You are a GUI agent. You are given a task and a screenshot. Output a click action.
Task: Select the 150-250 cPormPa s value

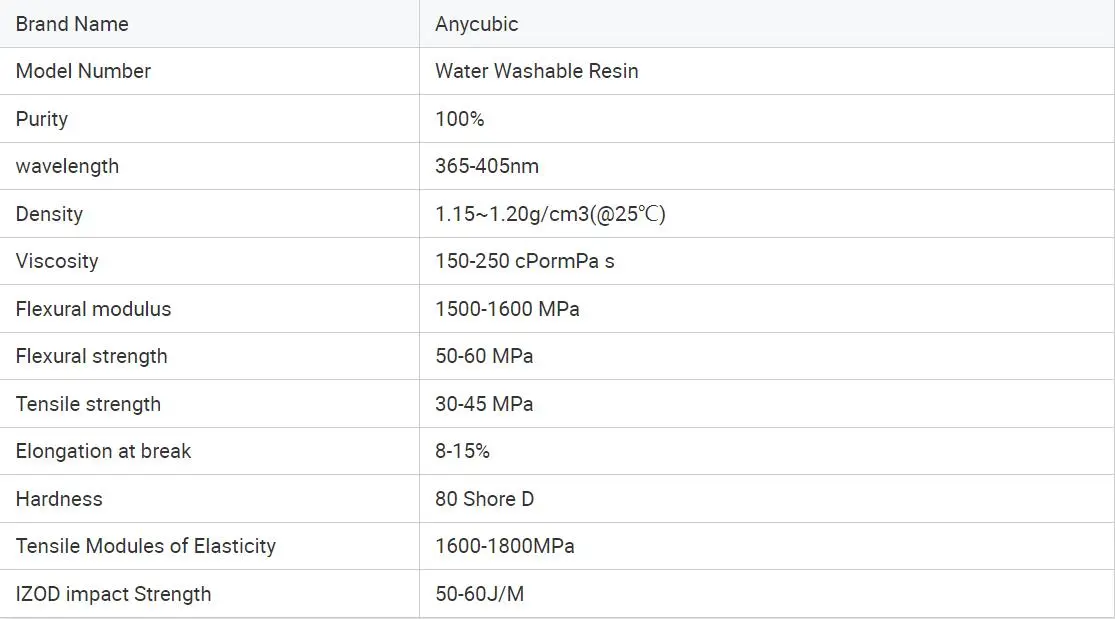tap(524, 261)
